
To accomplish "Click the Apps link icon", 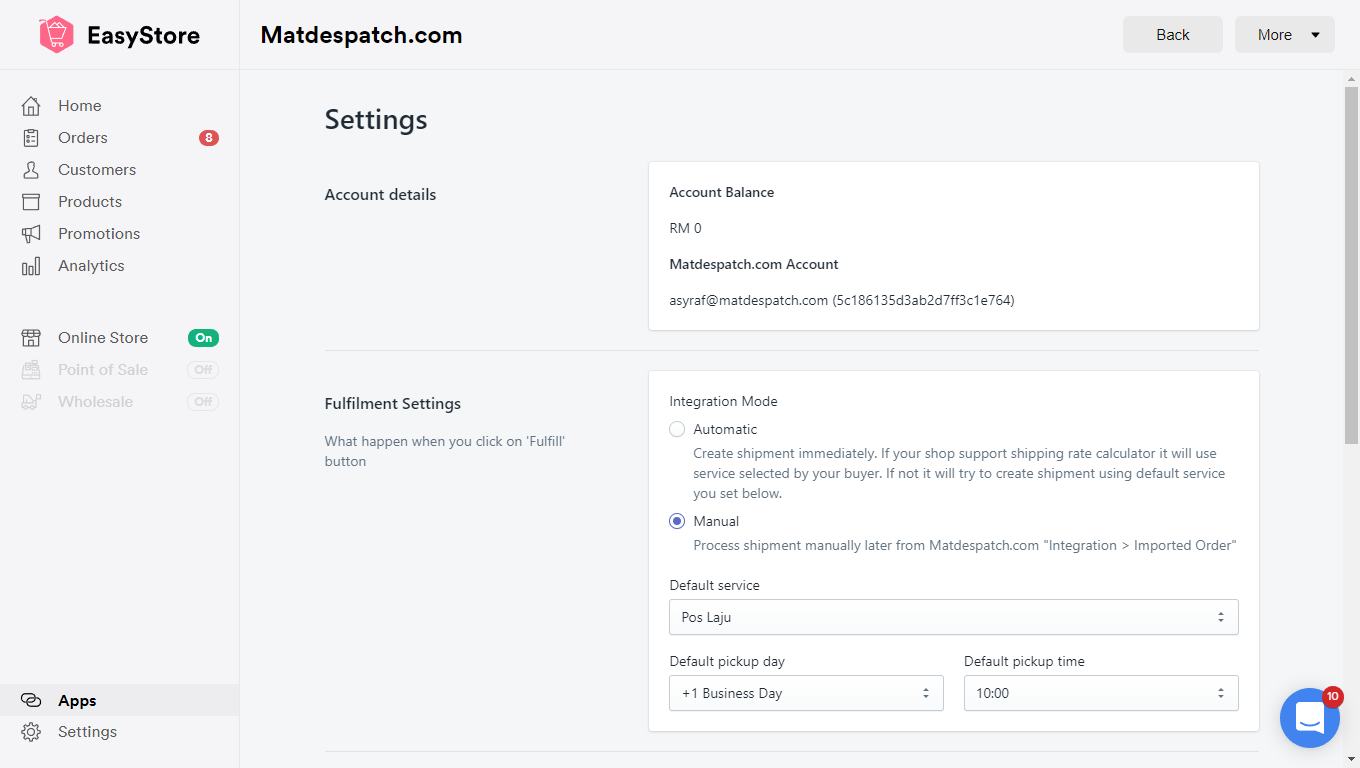I will 32,700.
